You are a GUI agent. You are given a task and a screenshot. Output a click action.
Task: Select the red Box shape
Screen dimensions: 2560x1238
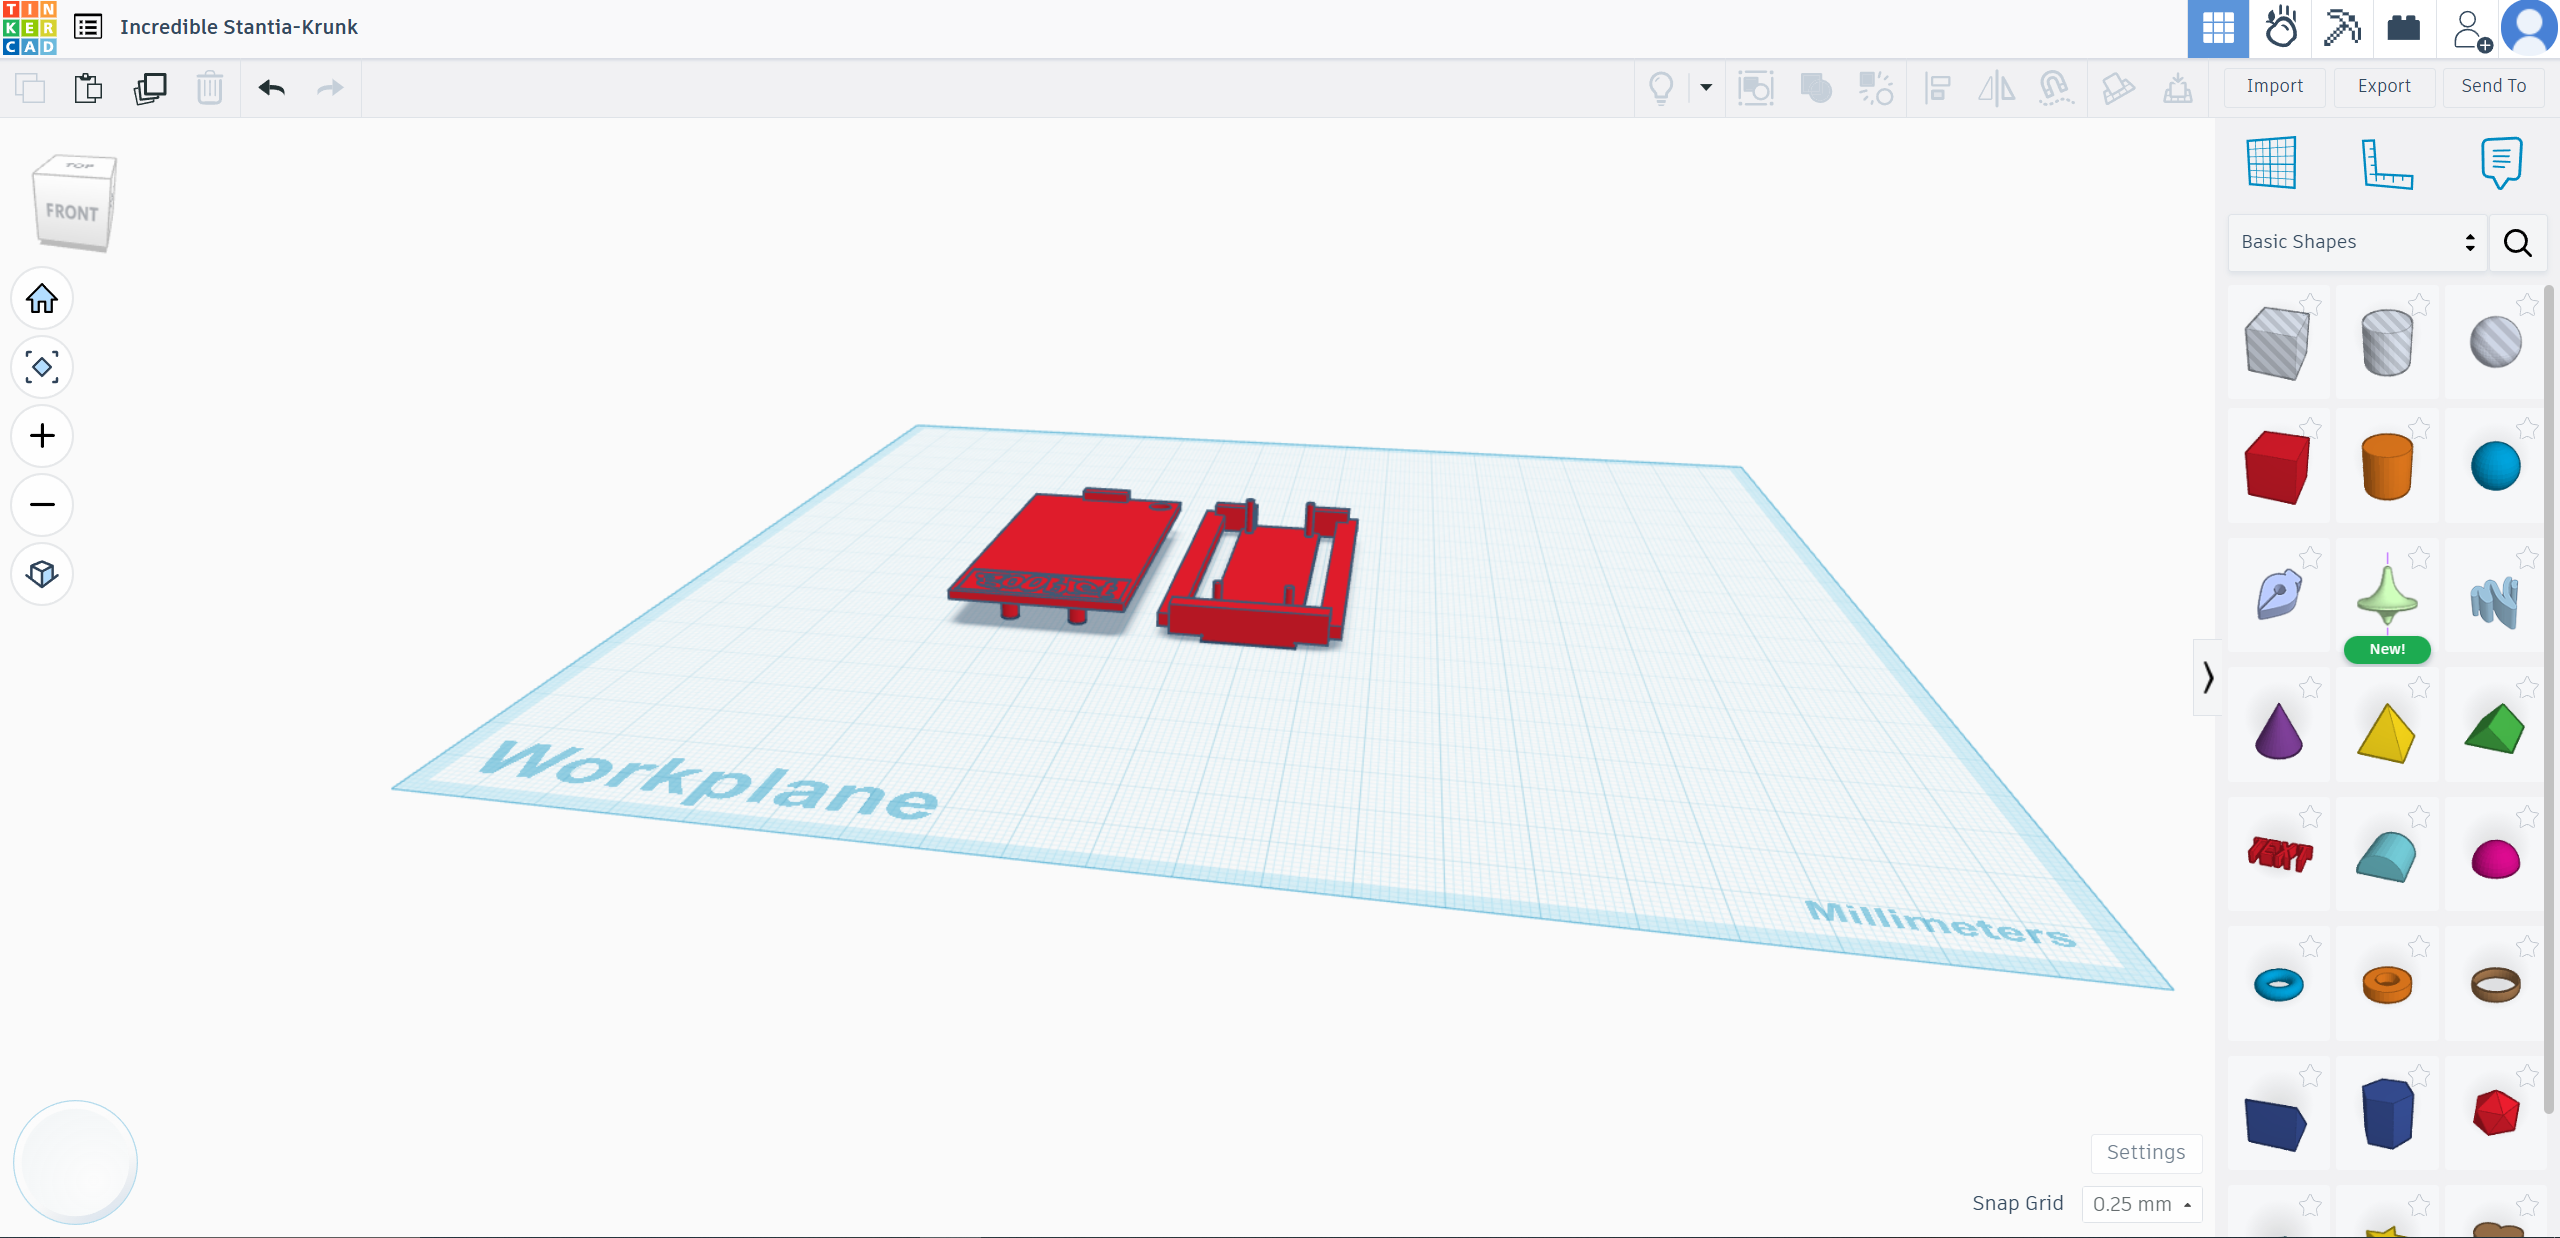[x=2277, y=467]
